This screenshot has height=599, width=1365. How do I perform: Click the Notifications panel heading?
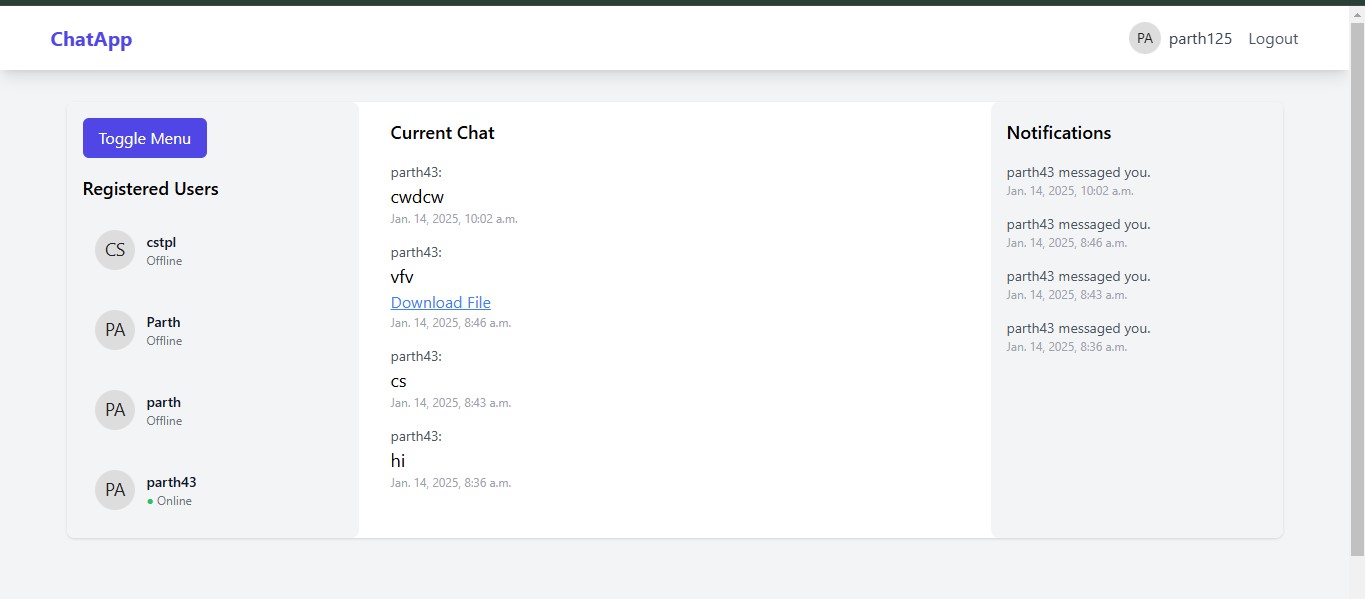[1058, 132]
